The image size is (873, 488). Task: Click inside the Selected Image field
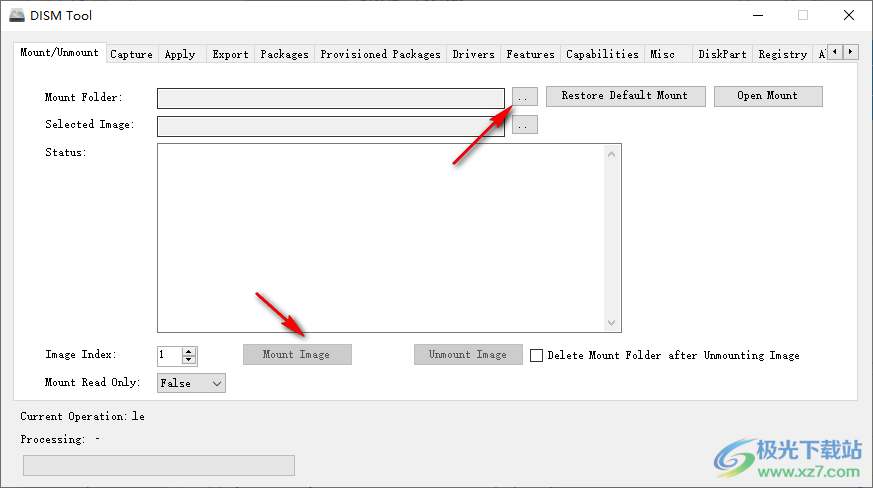[x=331, y=126]
